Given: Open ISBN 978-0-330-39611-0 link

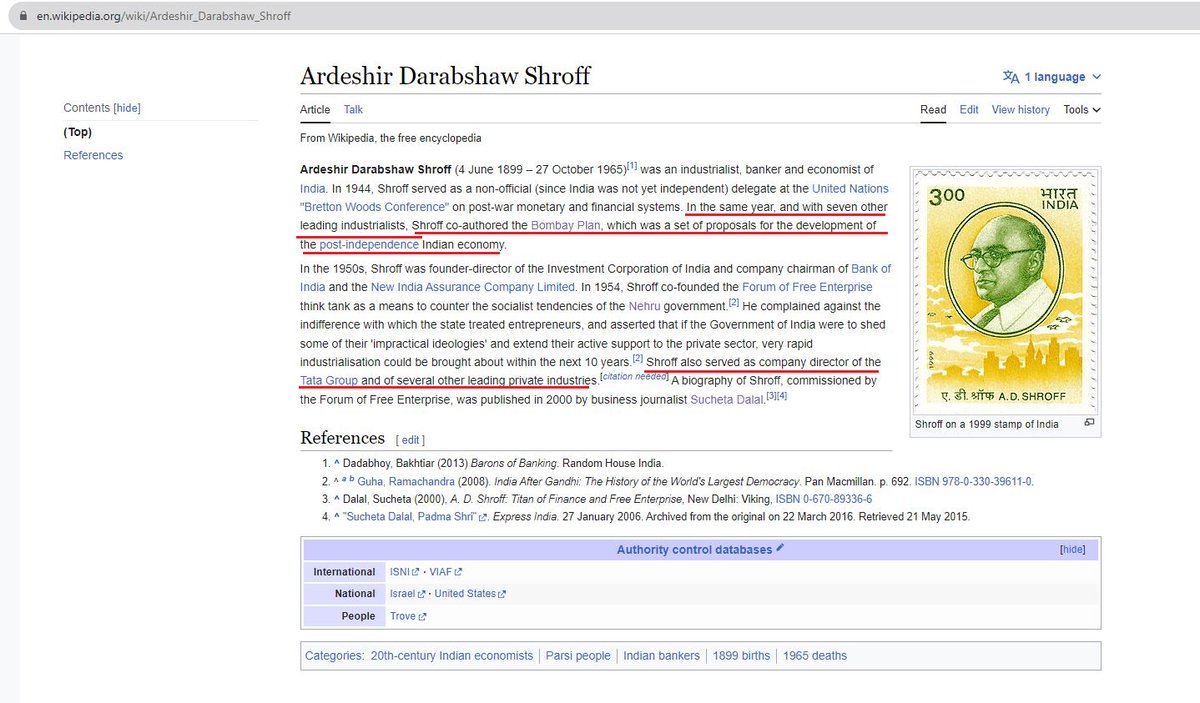Looking at the screenshot, I should [x=973, y=481].
